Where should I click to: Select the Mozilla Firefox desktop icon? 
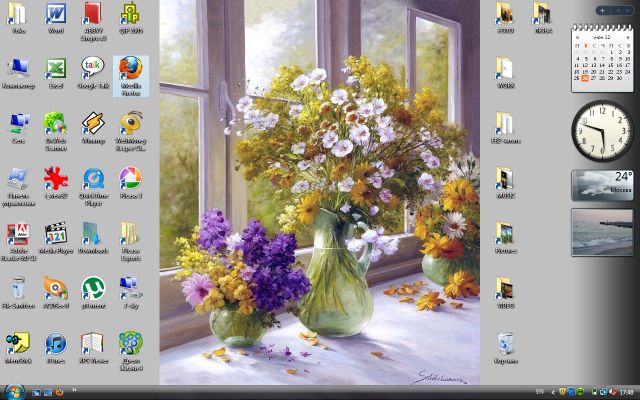point(131,76)
